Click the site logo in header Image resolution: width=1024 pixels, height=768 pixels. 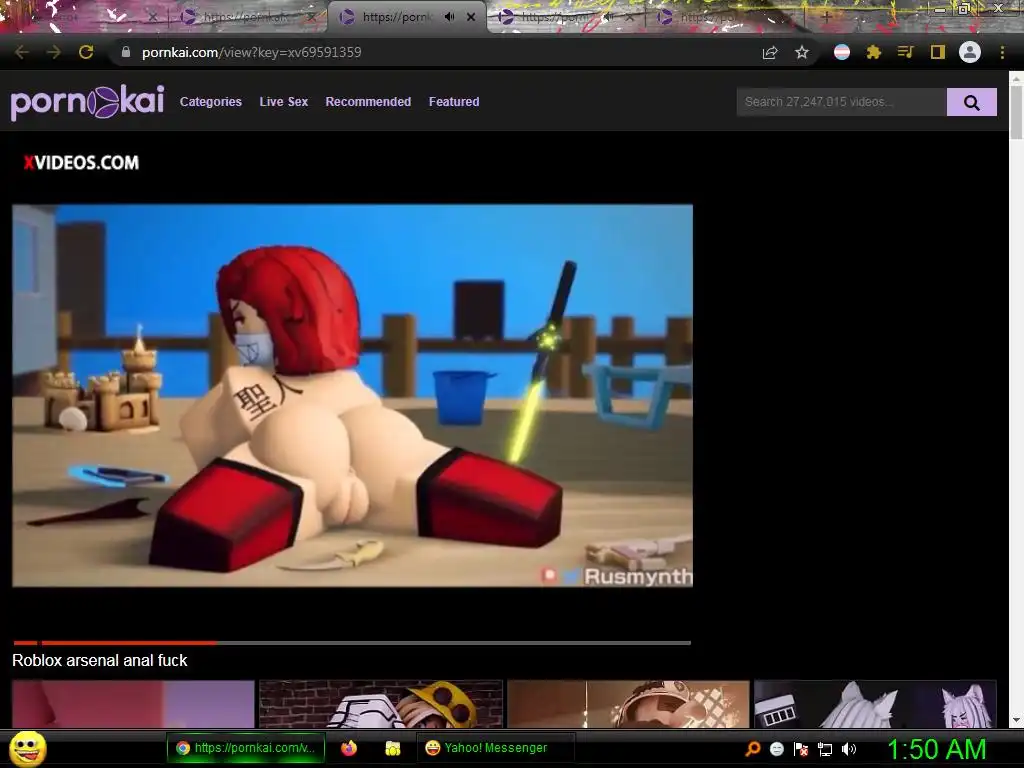point(87,102)
